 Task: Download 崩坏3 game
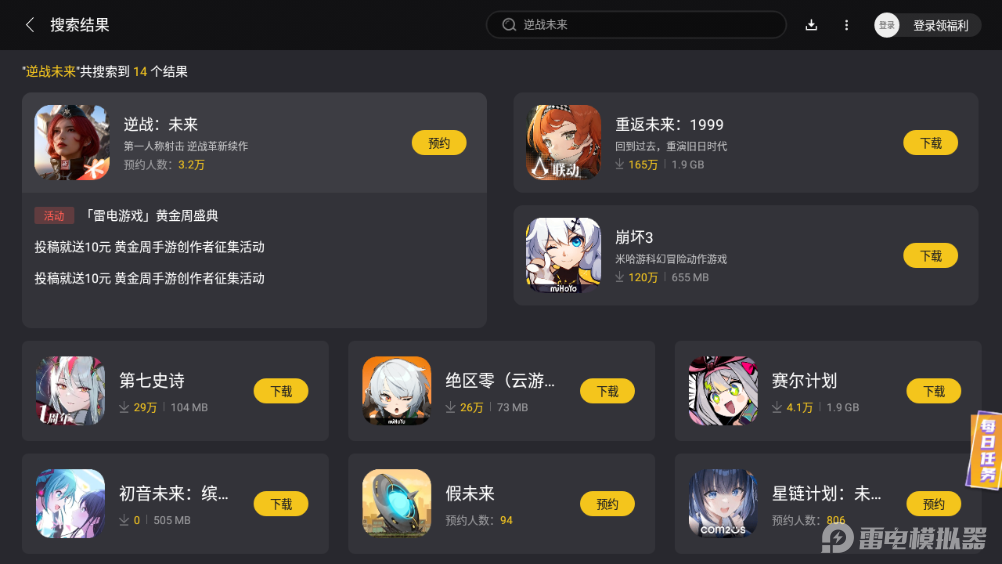coord(930,255)
